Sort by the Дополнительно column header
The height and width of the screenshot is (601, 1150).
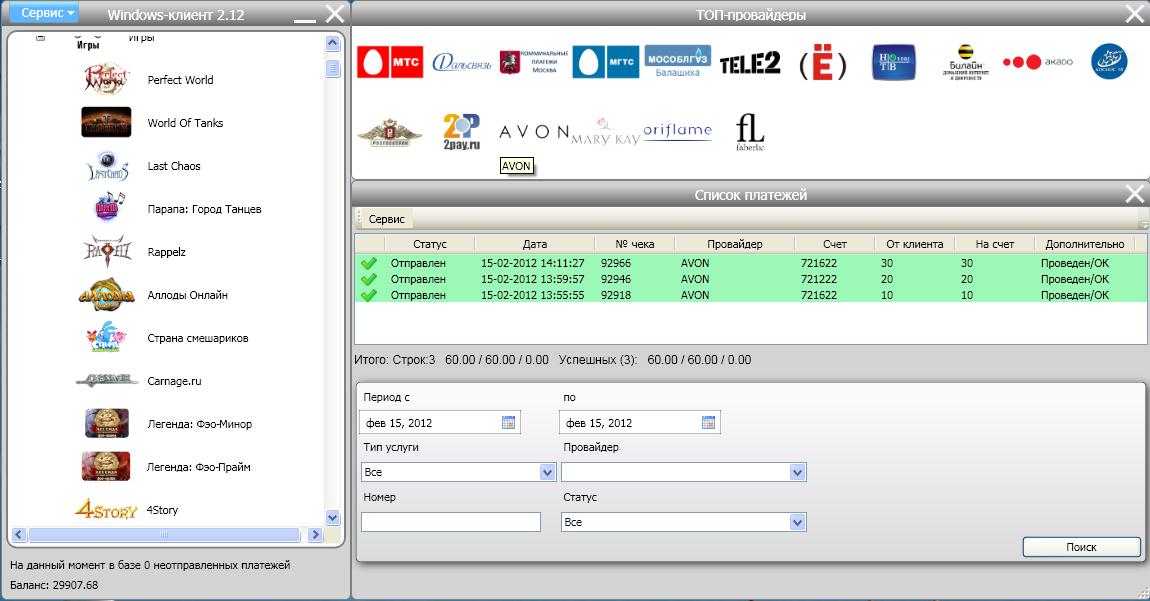pyautogui.click(x=1085, y=244)
